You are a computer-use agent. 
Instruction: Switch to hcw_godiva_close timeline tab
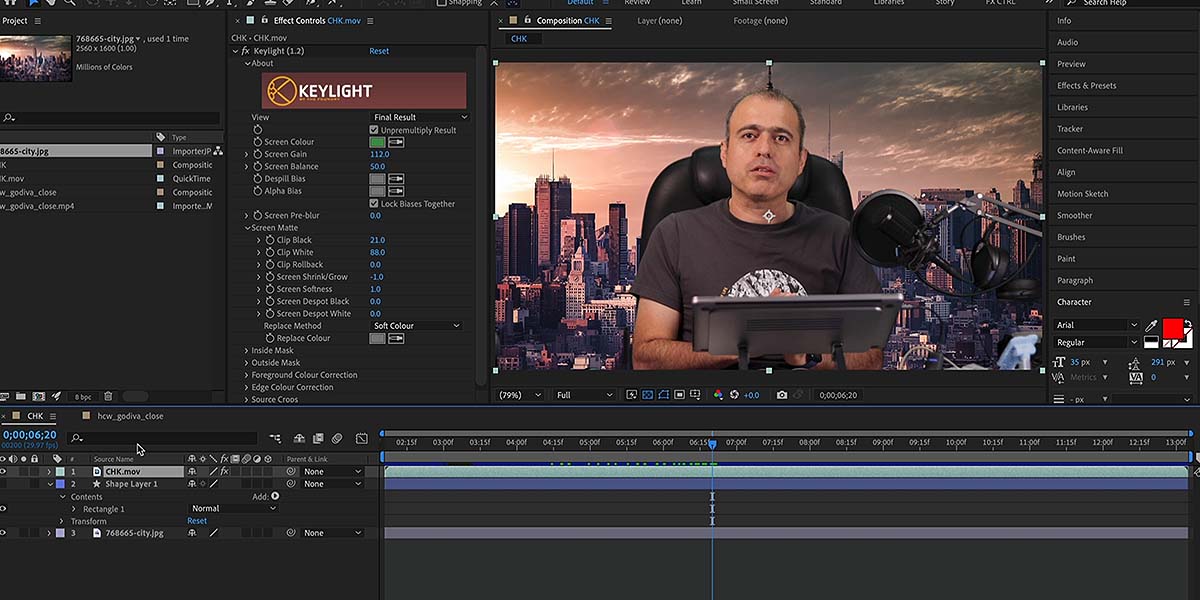(130, 416)
